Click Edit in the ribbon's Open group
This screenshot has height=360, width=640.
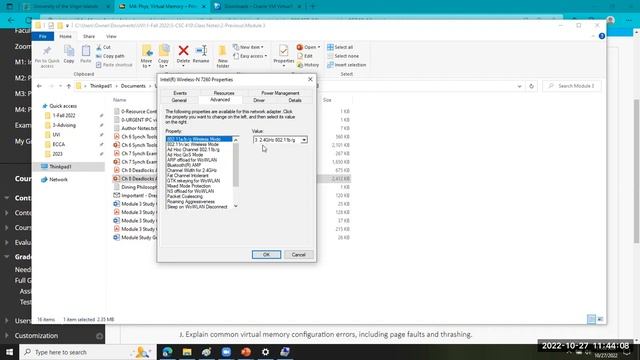coord(304,56)
